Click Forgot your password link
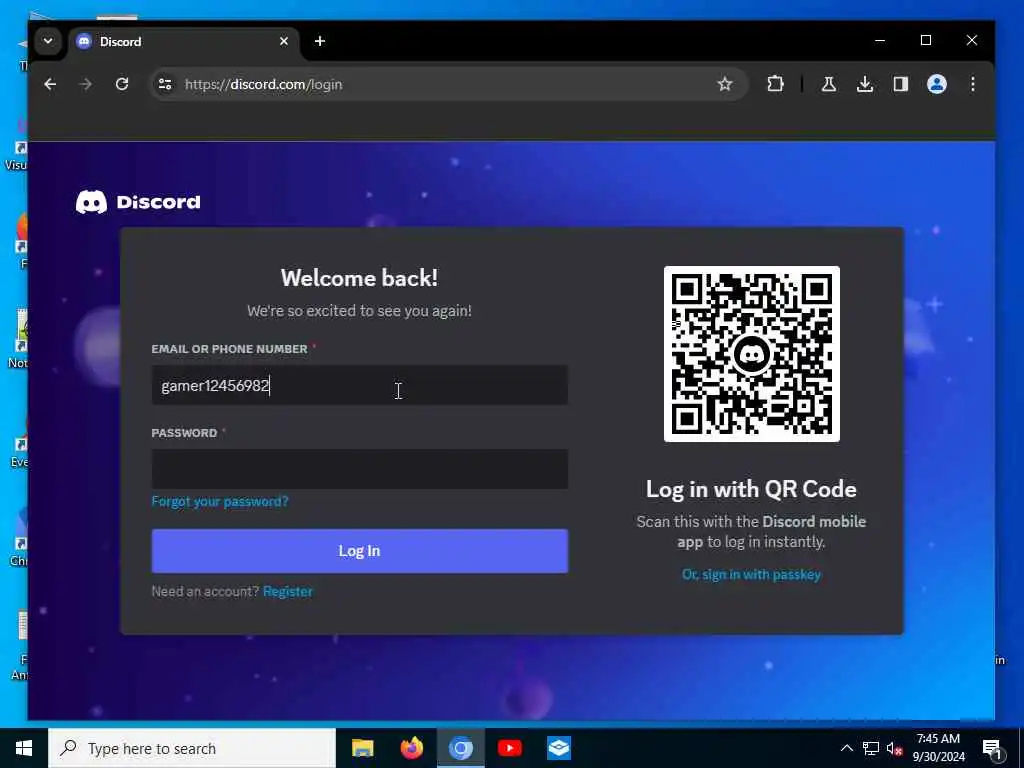 [x=220, y=502]
